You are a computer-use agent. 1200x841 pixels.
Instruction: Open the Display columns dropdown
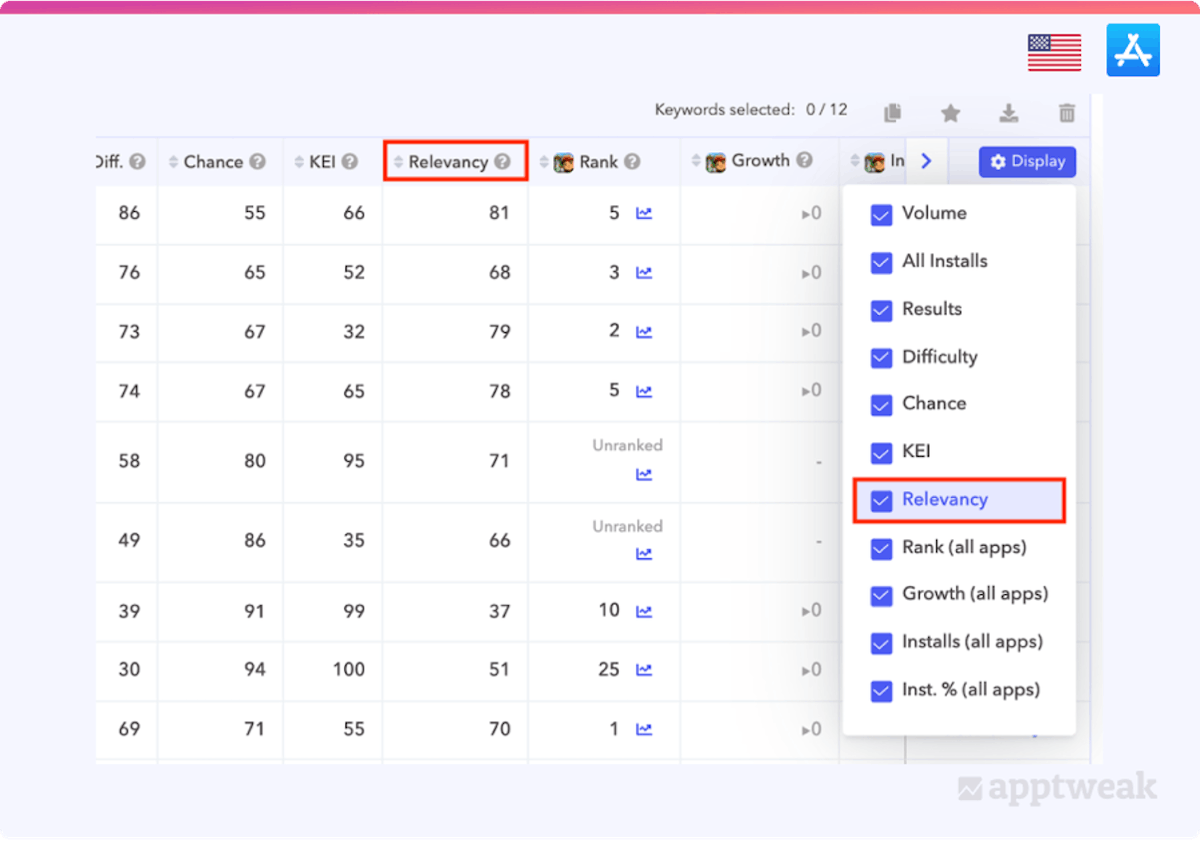(1027, 162)
